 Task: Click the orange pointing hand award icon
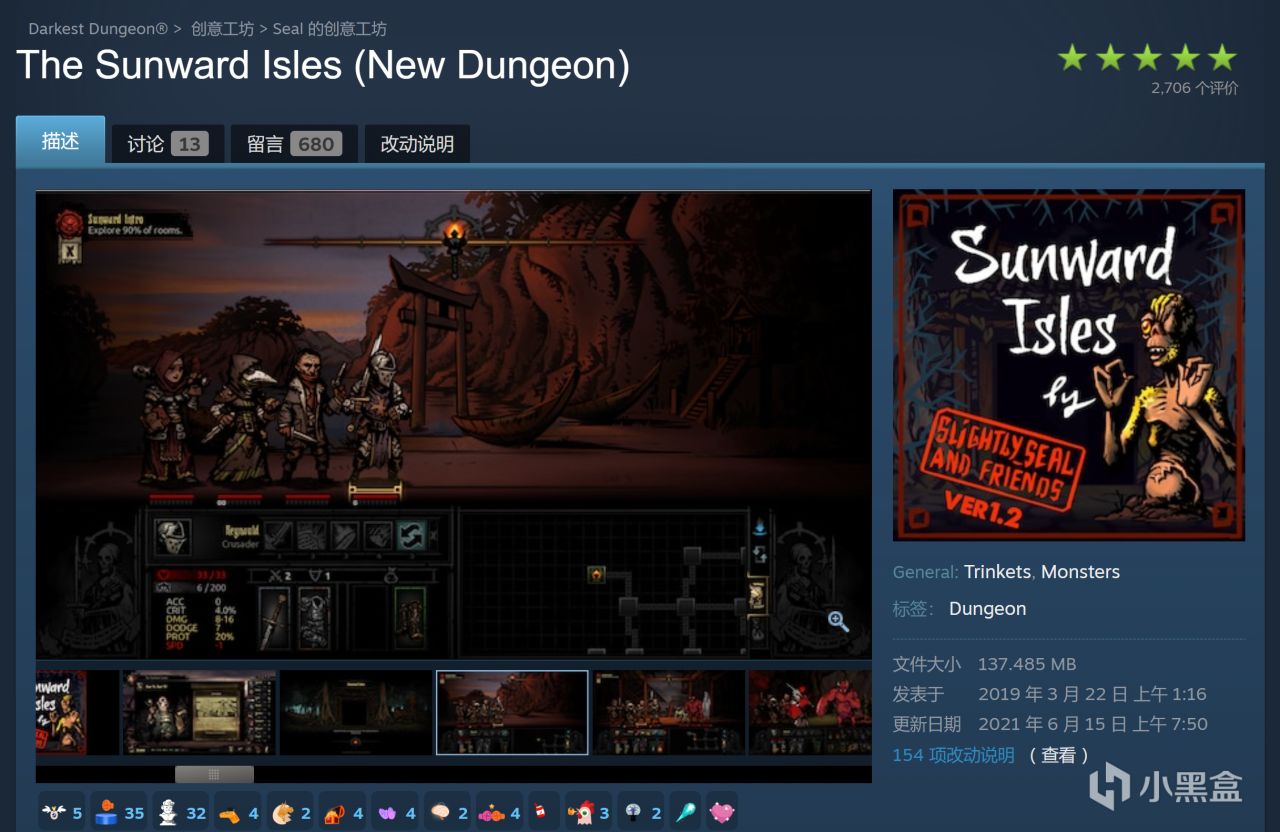click(229, 813)
